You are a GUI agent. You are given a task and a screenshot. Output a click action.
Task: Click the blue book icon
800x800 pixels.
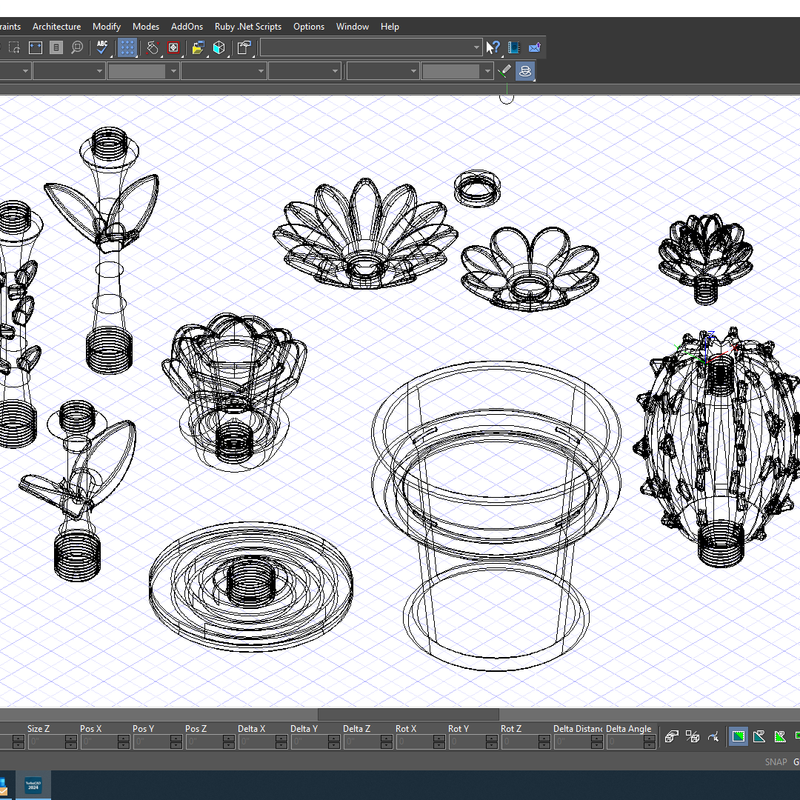pos(514,47)
